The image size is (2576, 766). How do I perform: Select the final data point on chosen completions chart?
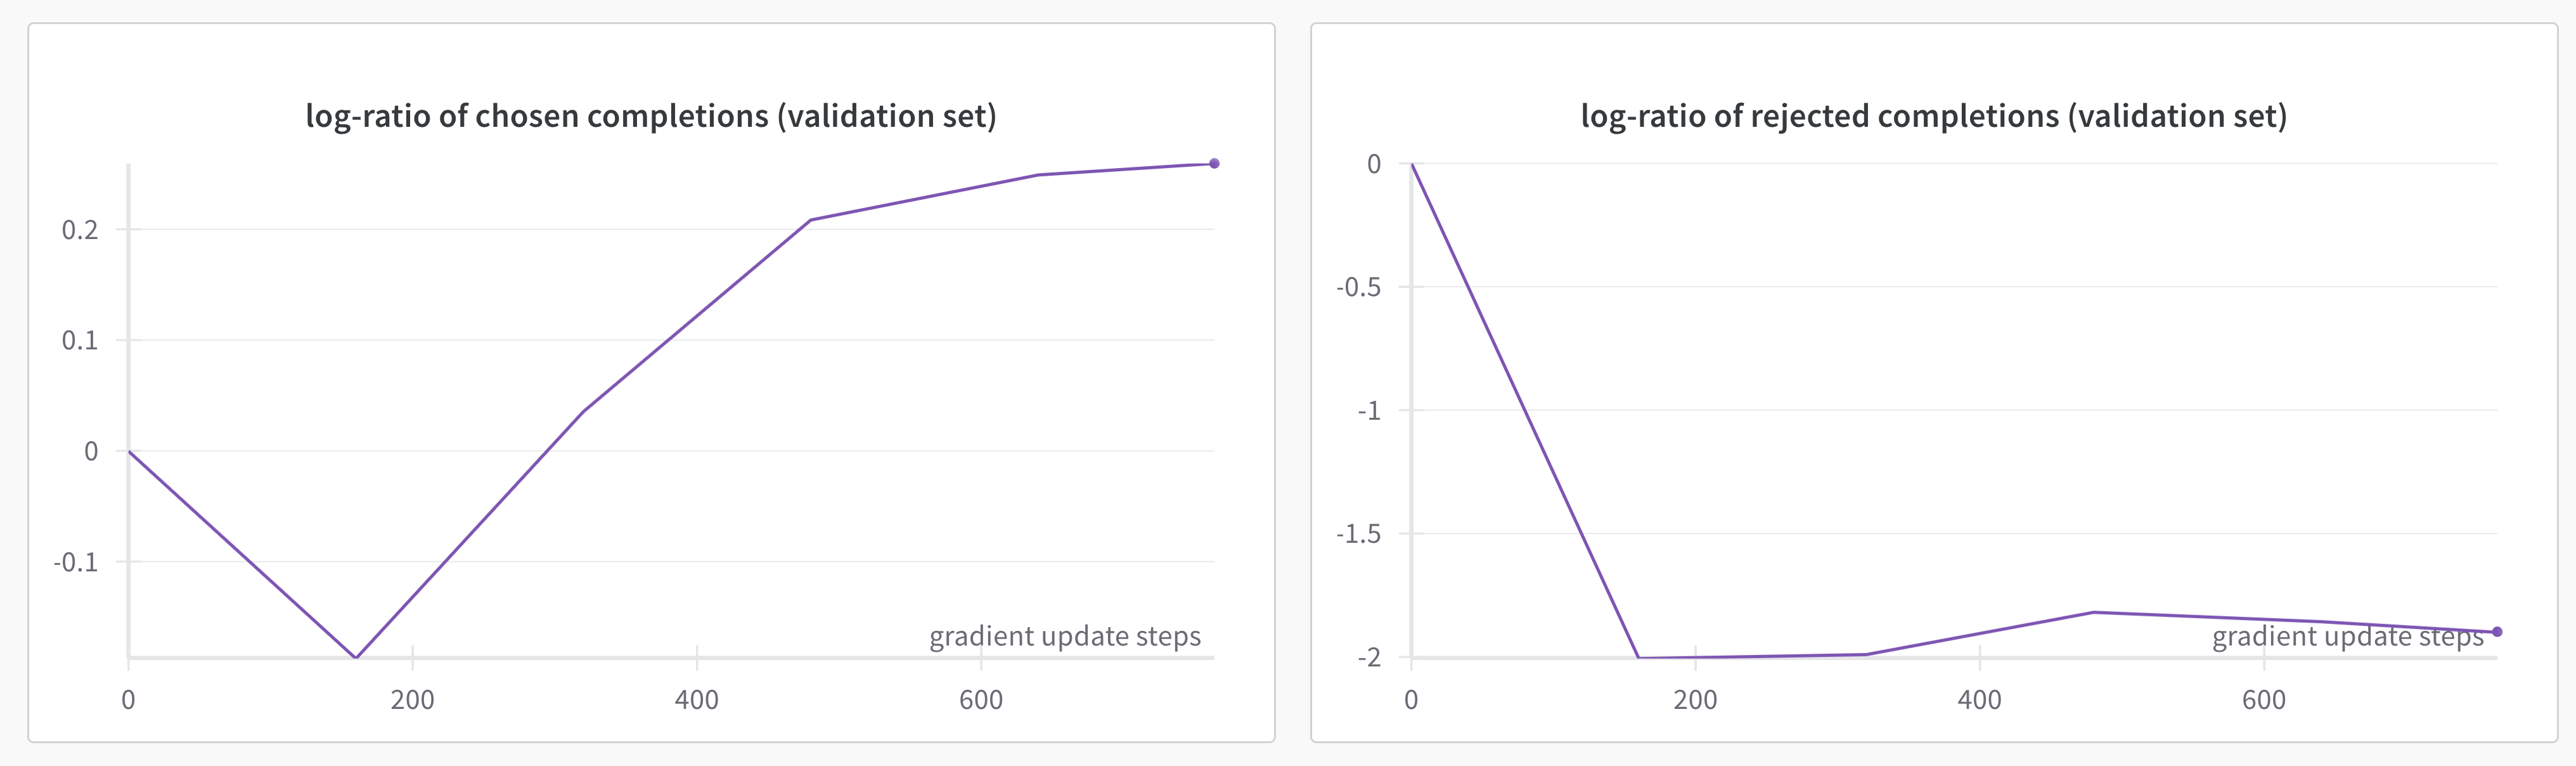click(x=1214, y=163)
